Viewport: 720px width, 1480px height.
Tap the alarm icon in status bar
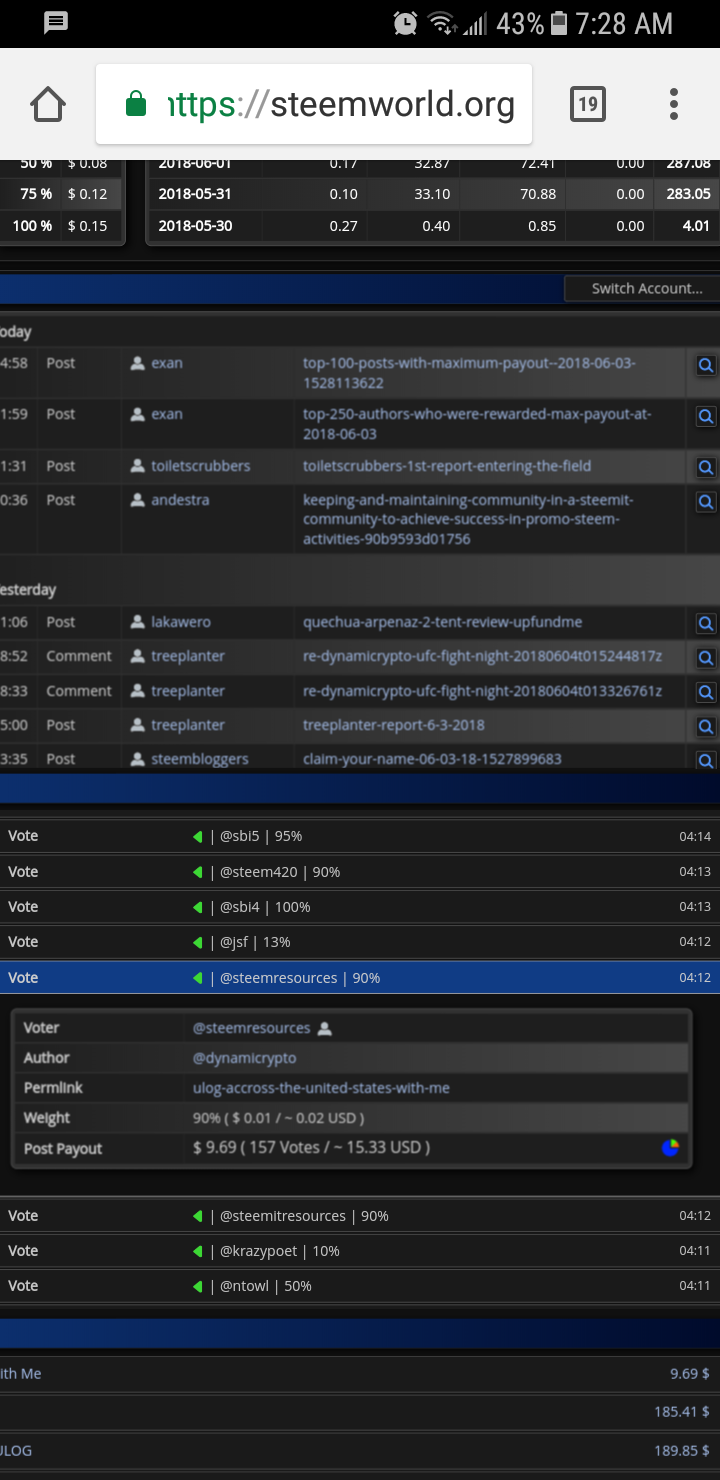click(405, 23)
